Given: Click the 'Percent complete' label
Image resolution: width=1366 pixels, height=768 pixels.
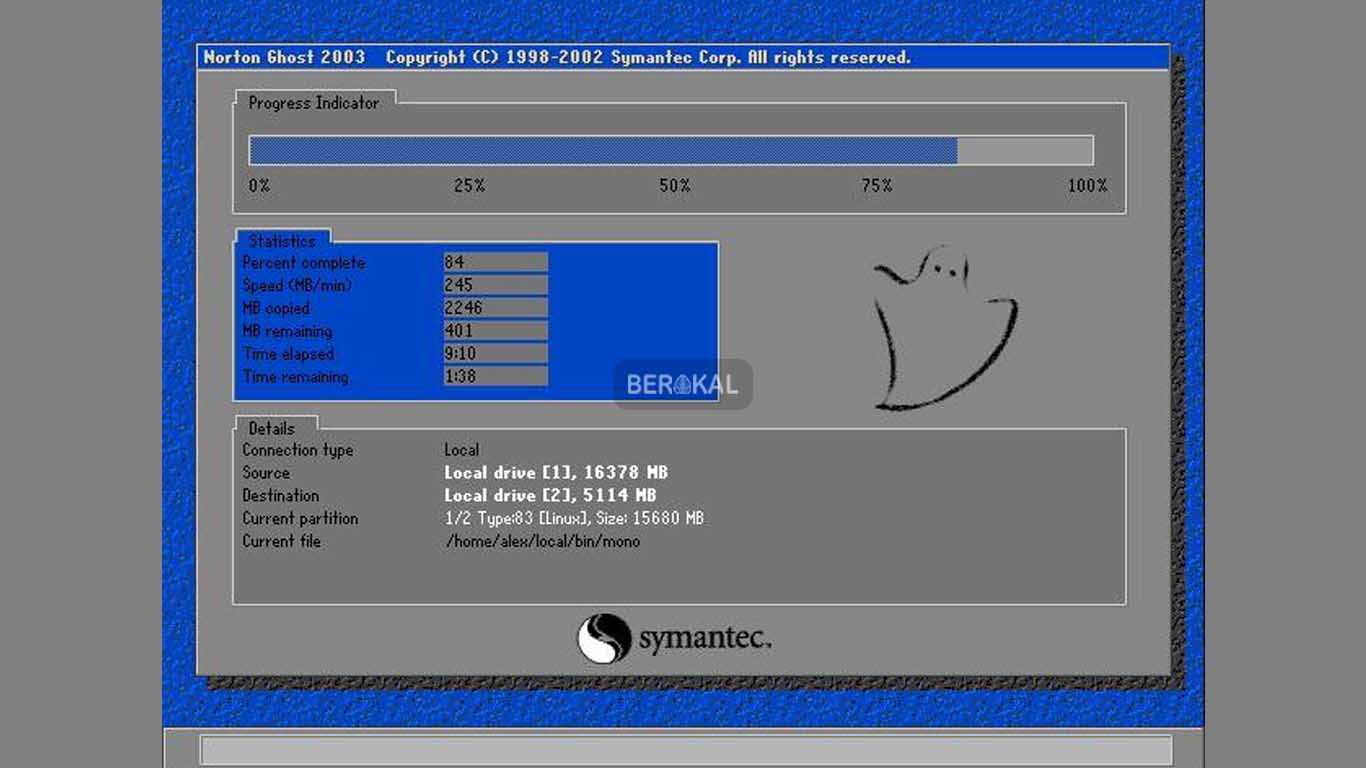Looking at the screenshot, I should (304, 263).
